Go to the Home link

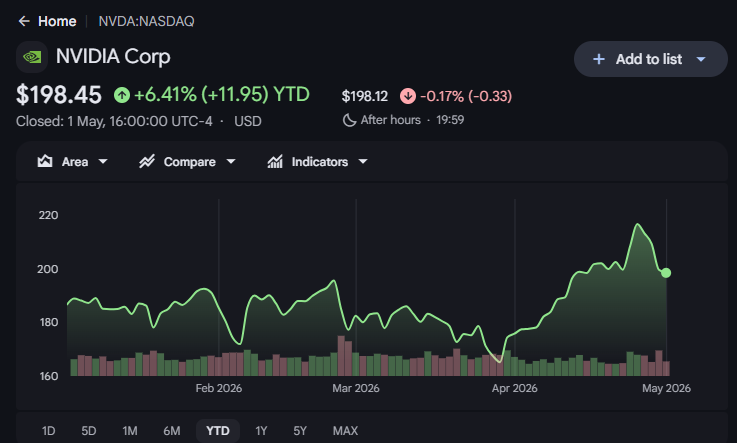[57, 21]
